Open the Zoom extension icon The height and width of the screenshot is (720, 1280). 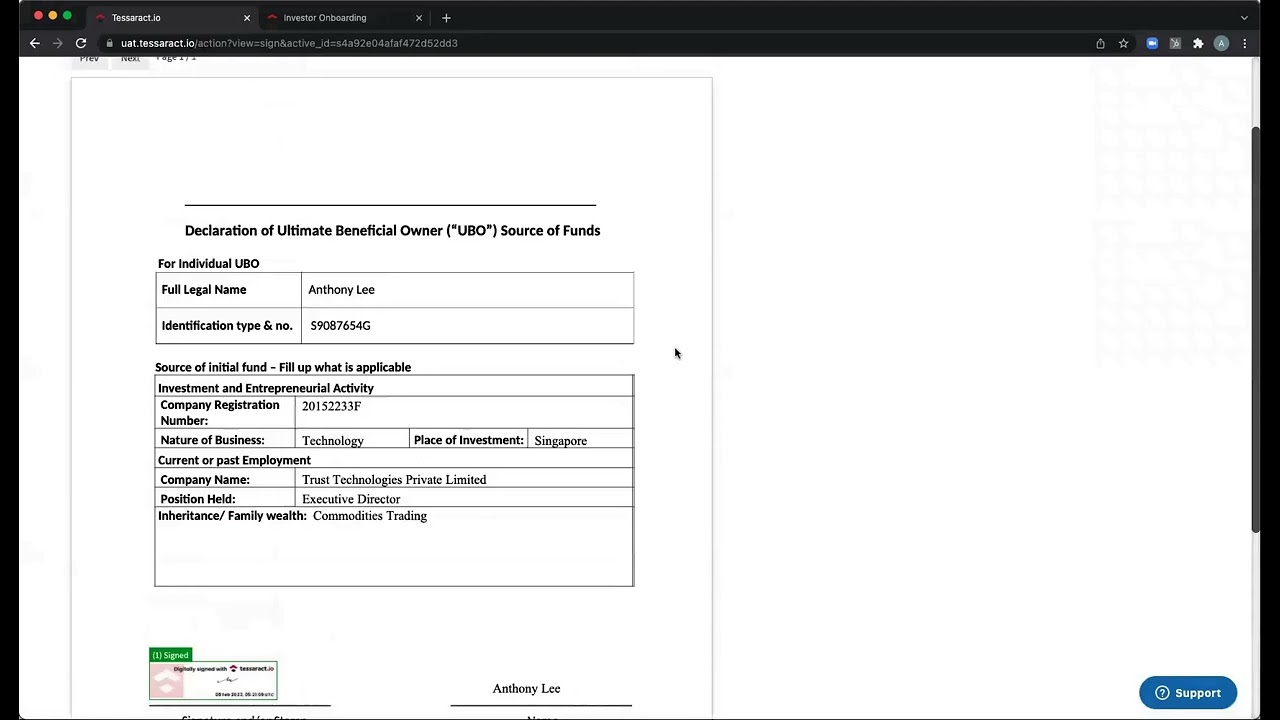coord(1152,43)
